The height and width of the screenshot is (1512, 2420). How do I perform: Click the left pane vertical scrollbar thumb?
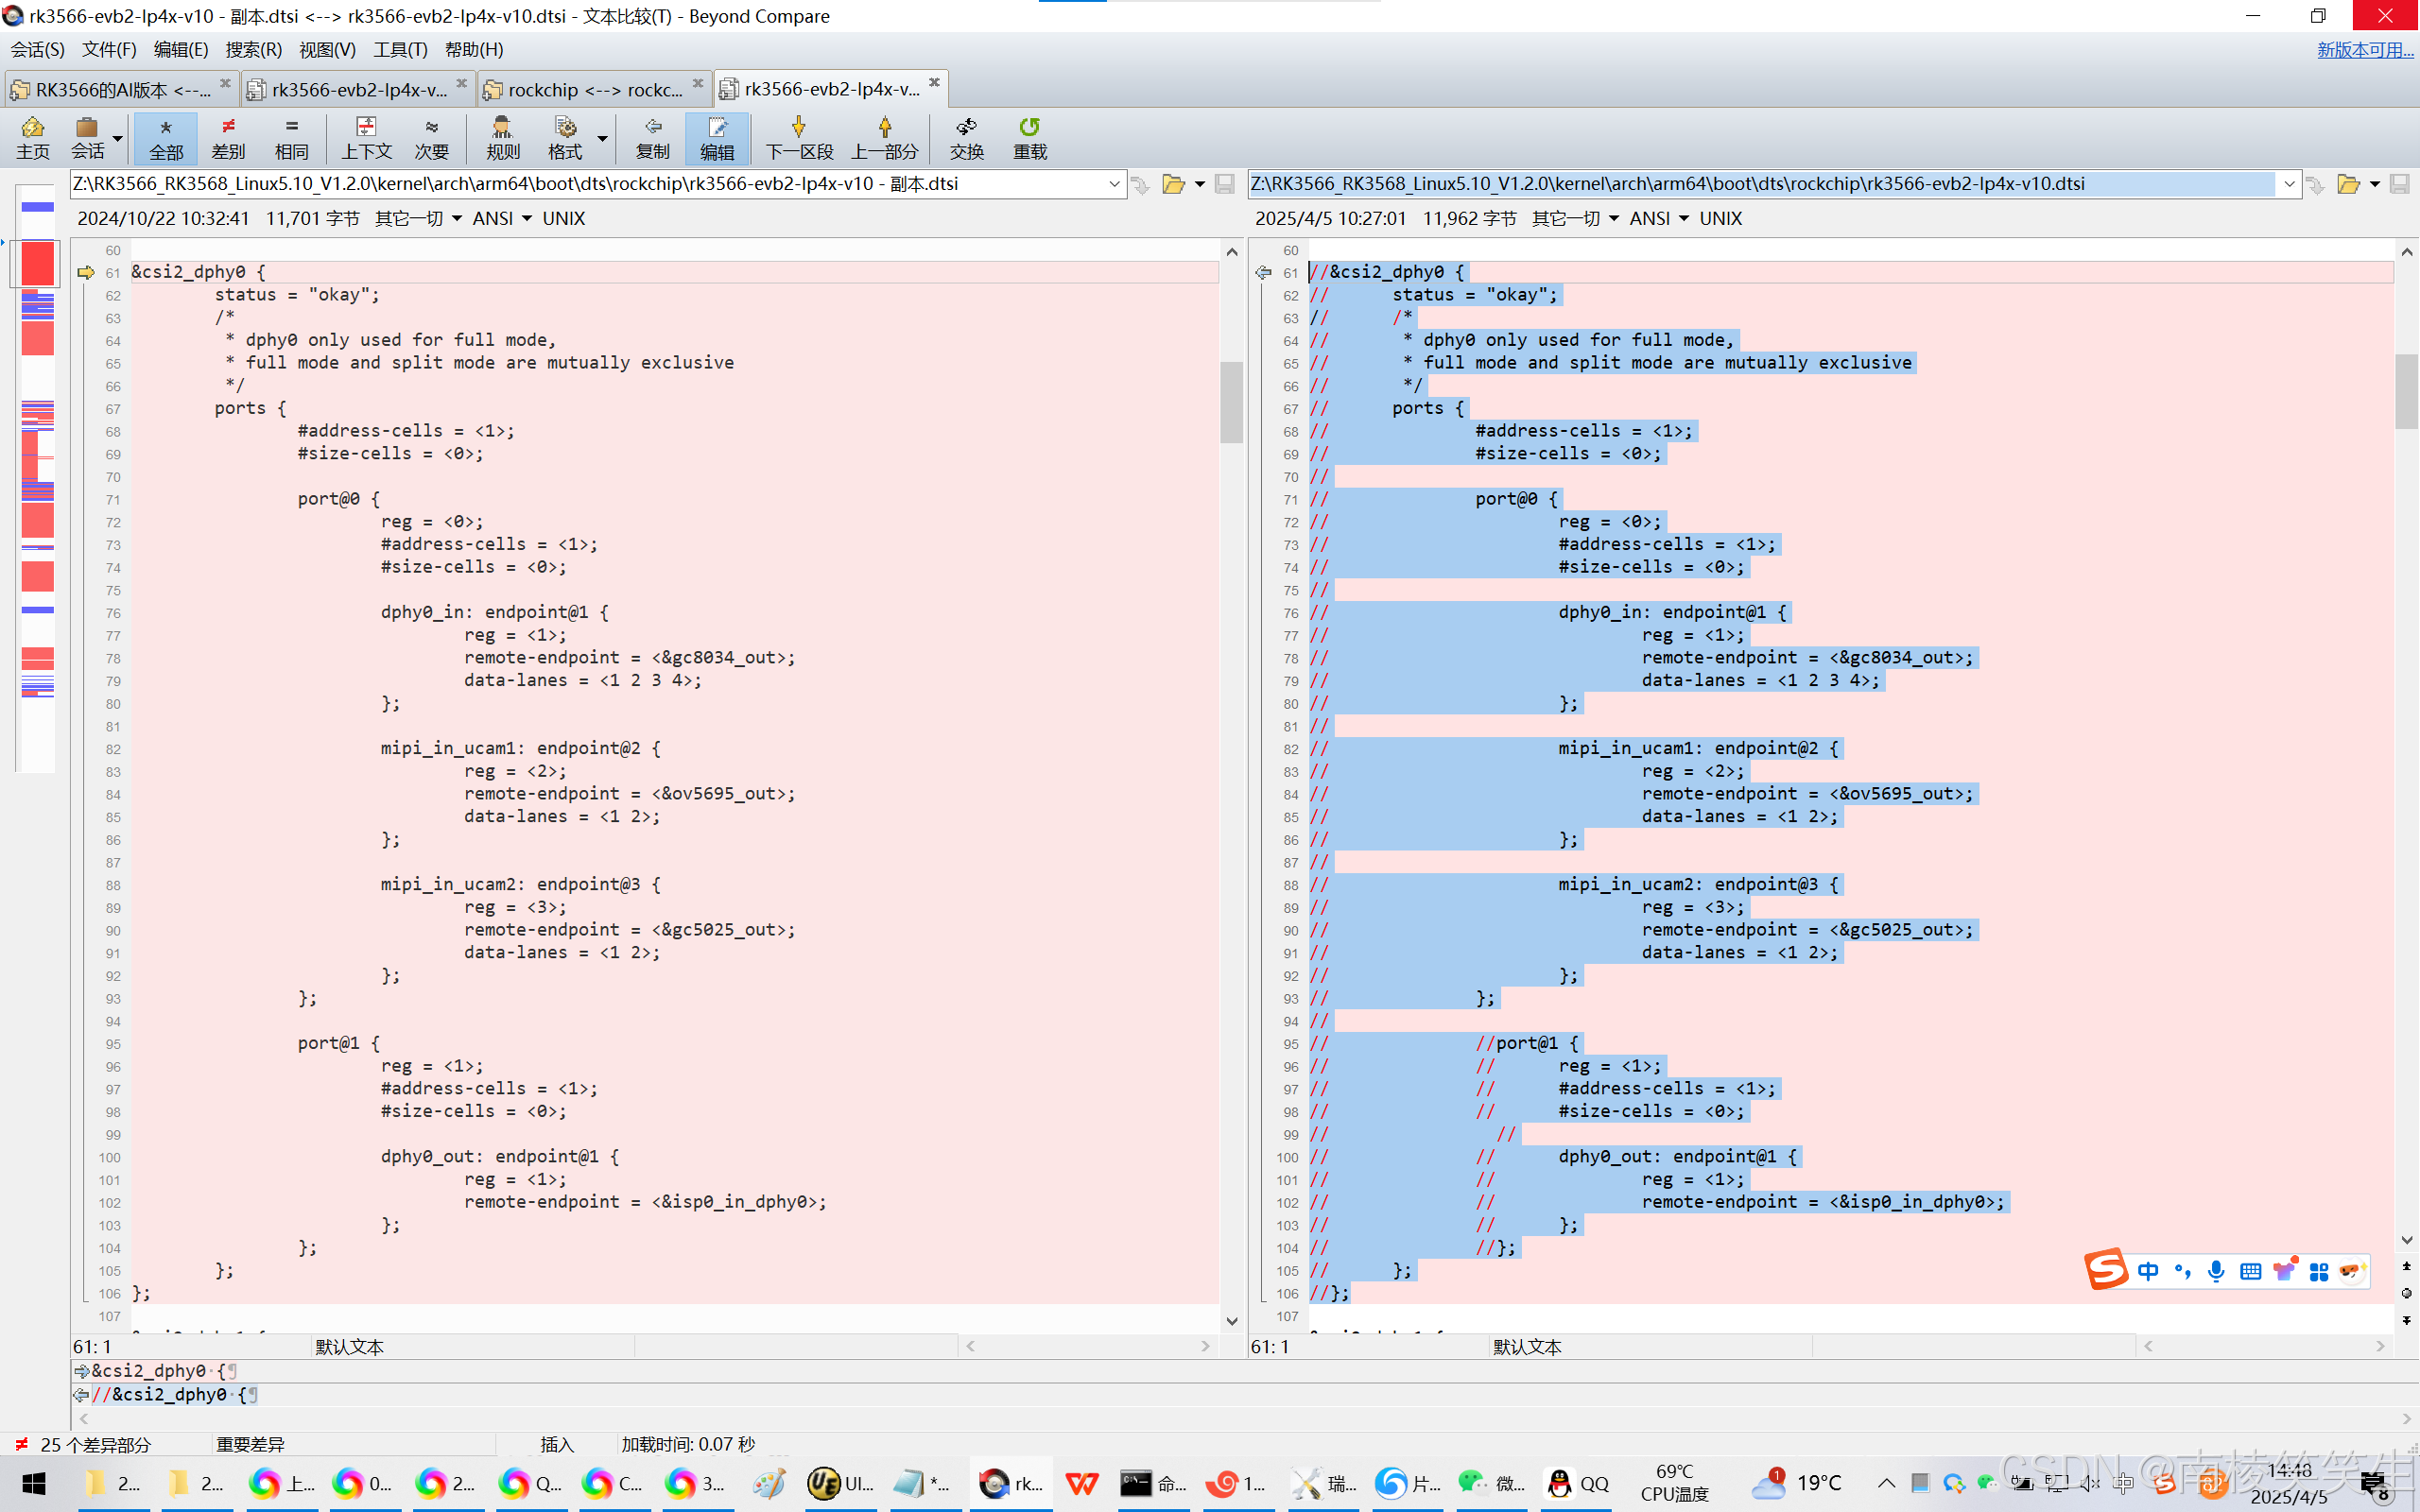(1231, 403)
